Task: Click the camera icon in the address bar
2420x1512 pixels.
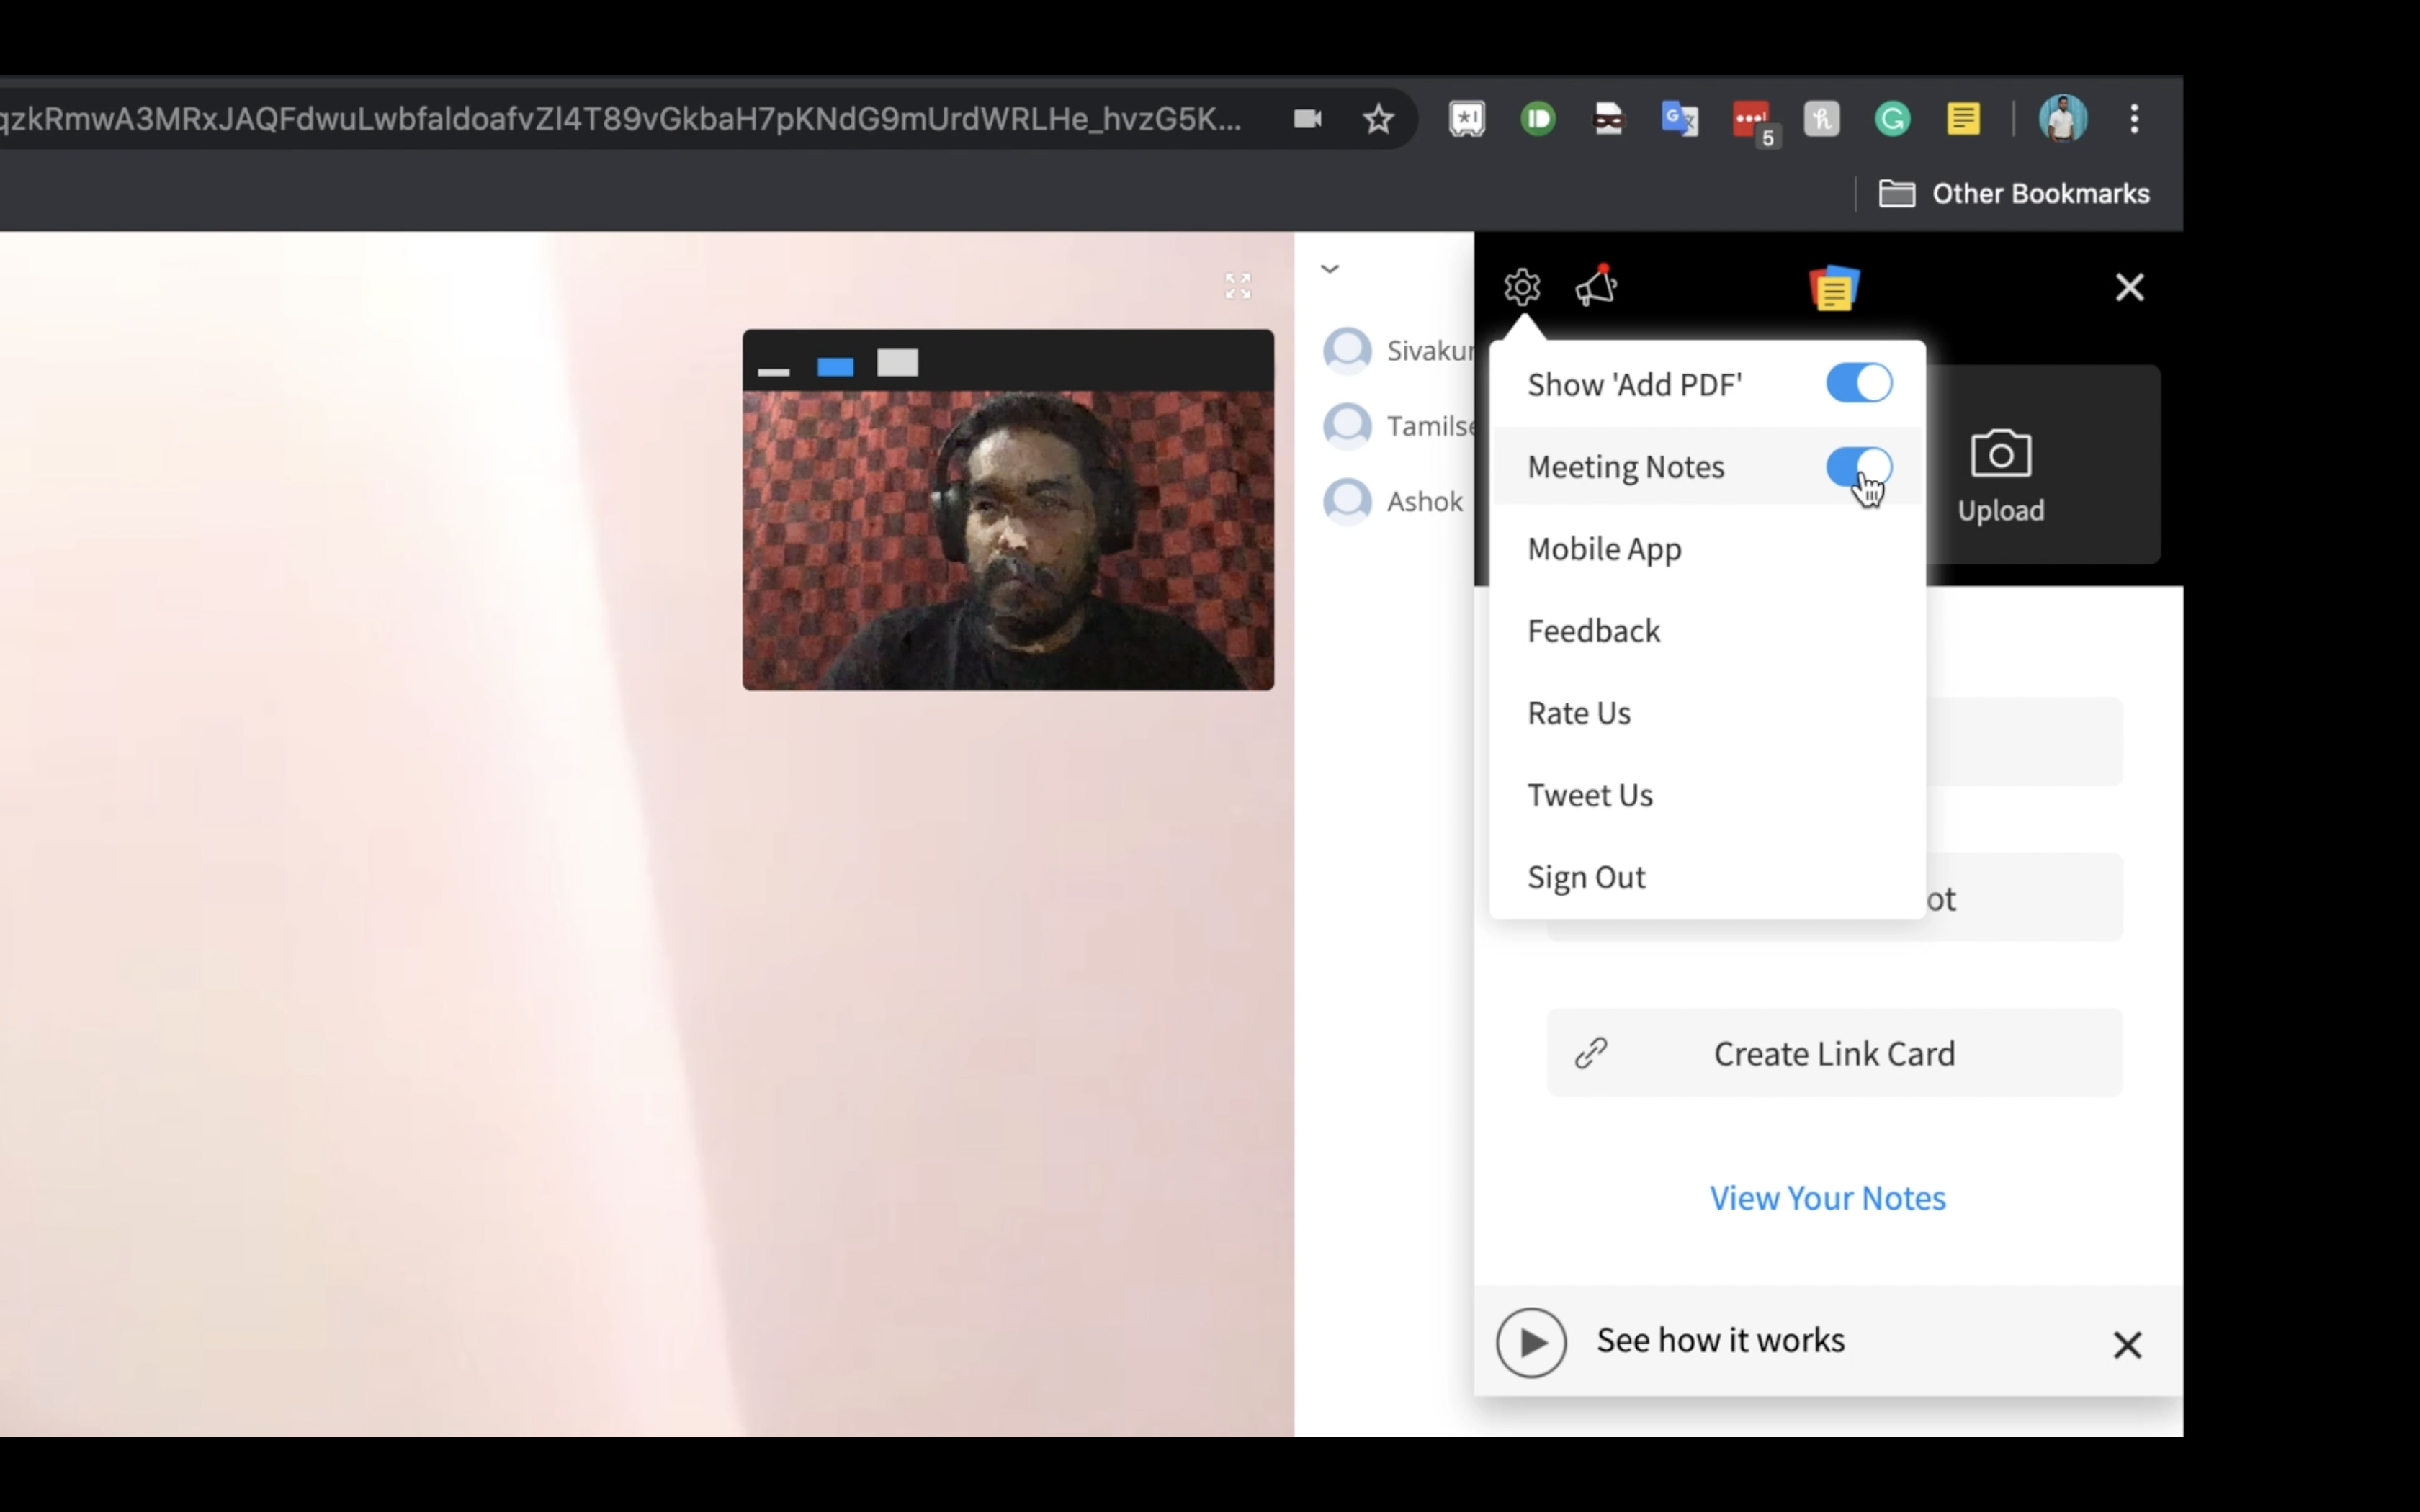Action: point(1307,120)
